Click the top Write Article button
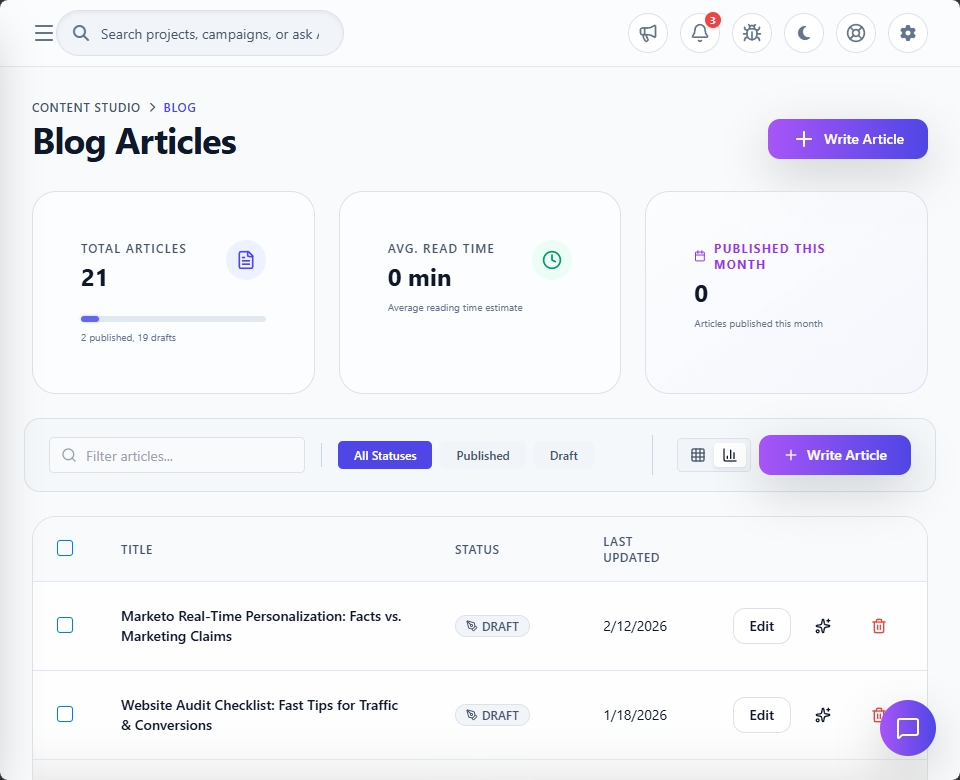Viewport: 960px width, 780px height. 848,139
